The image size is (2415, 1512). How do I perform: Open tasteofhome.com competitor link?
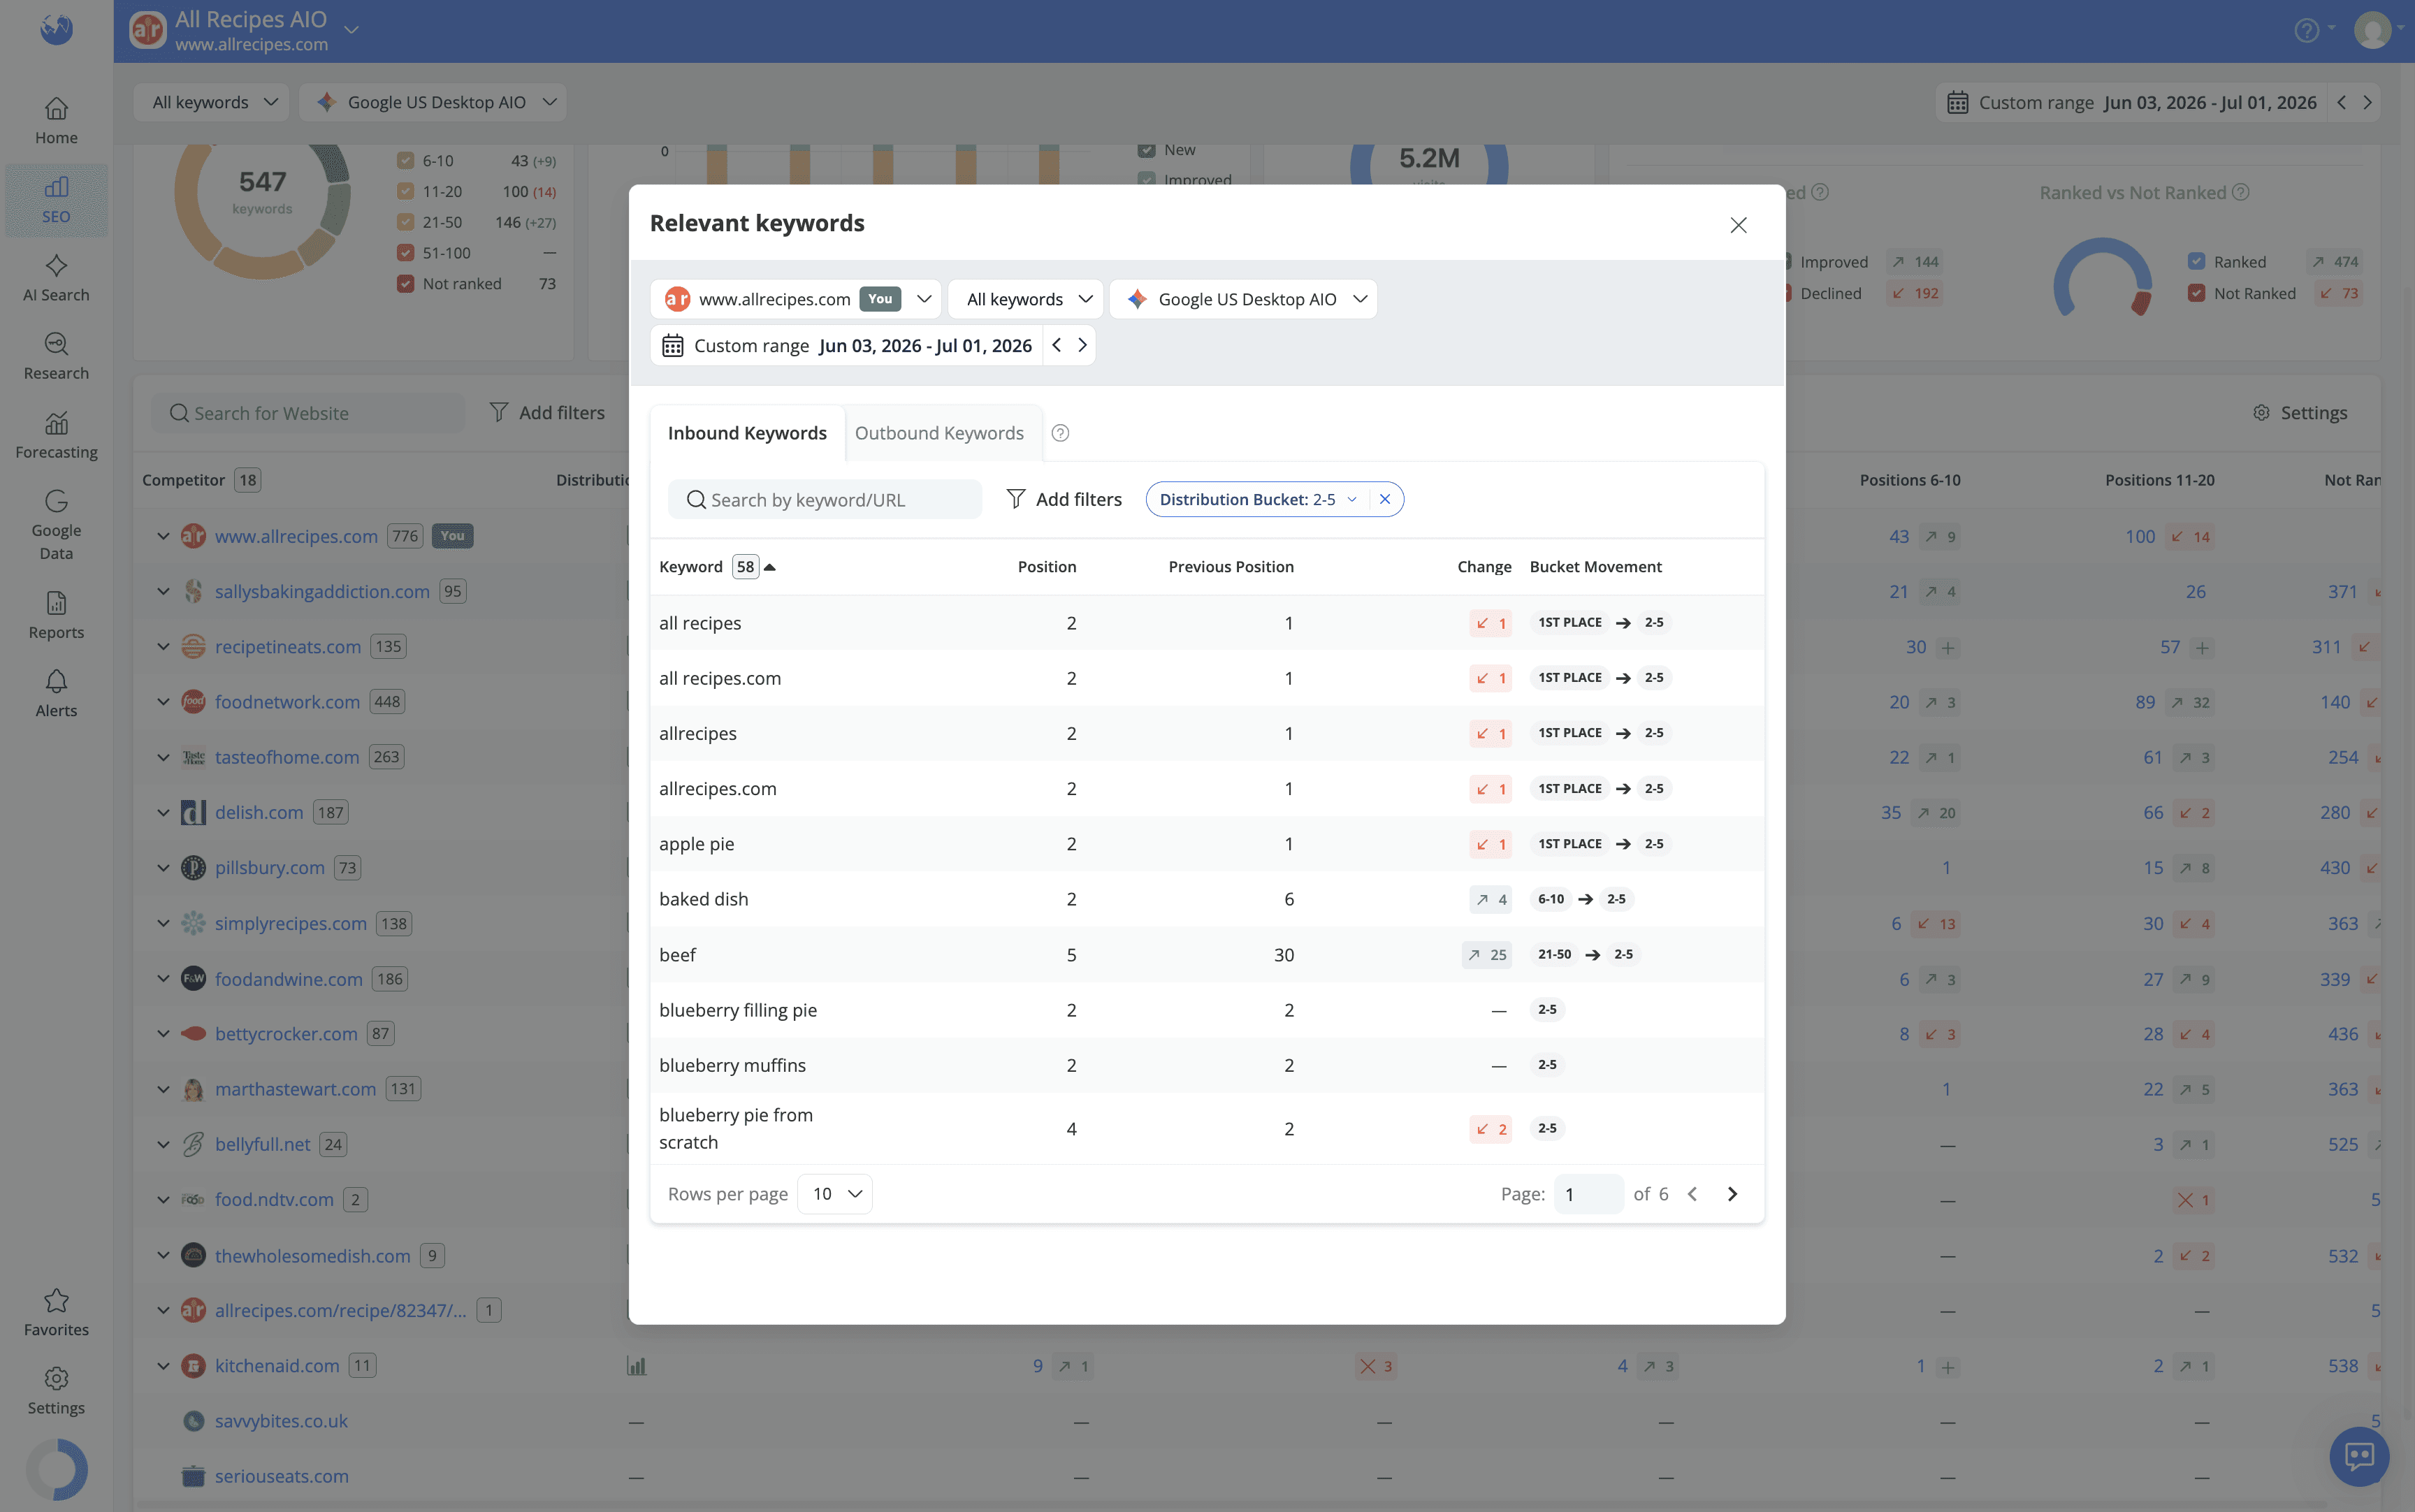pyautogui.click(x=287, y=757)
